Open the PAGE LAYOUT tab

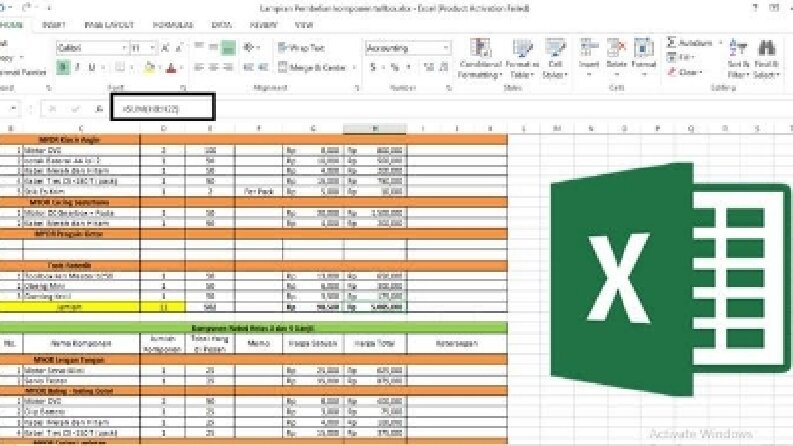109,25
